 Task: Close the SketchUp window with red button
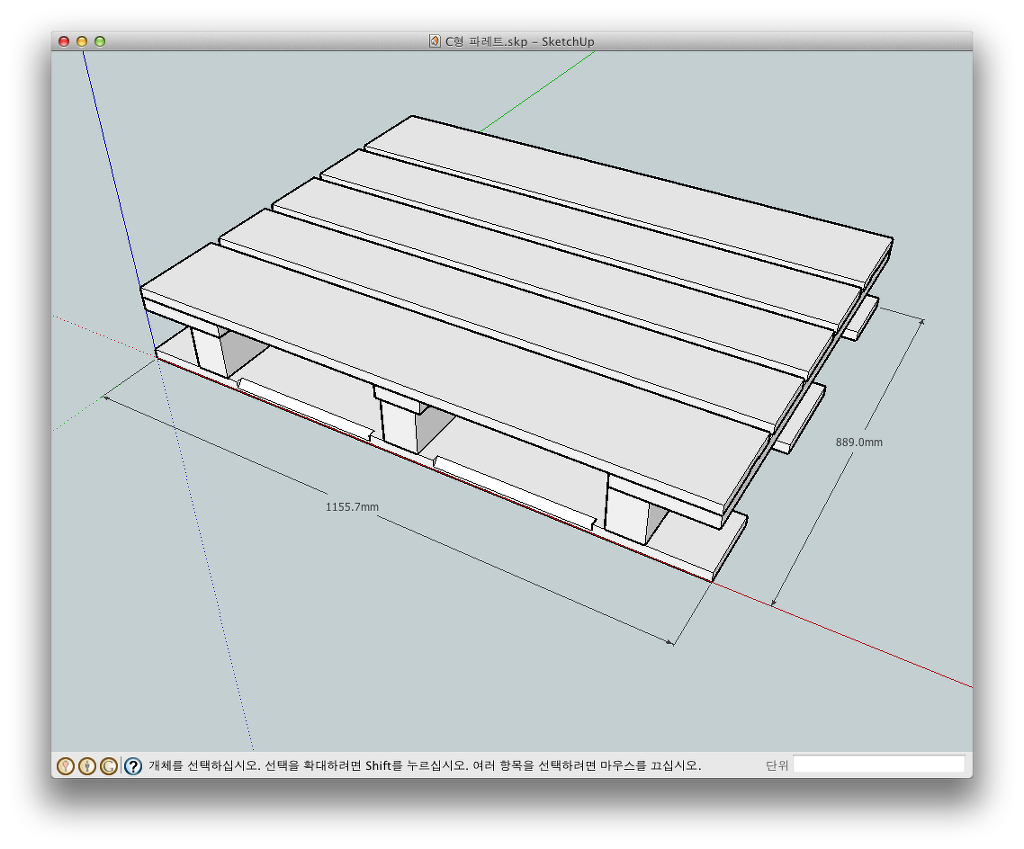(64, 41)
